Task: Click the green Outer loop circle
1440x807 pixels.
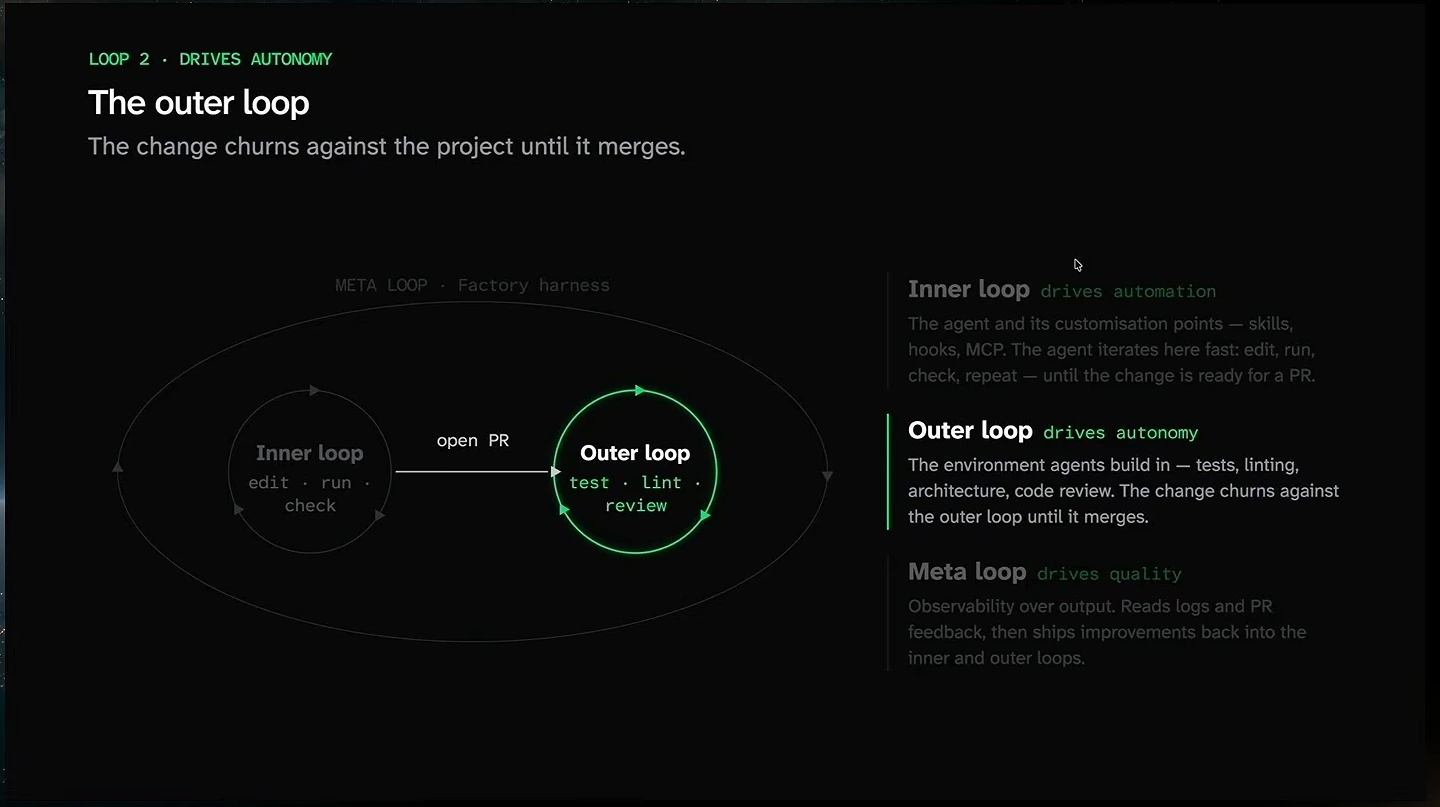Action: pos(635,471)
